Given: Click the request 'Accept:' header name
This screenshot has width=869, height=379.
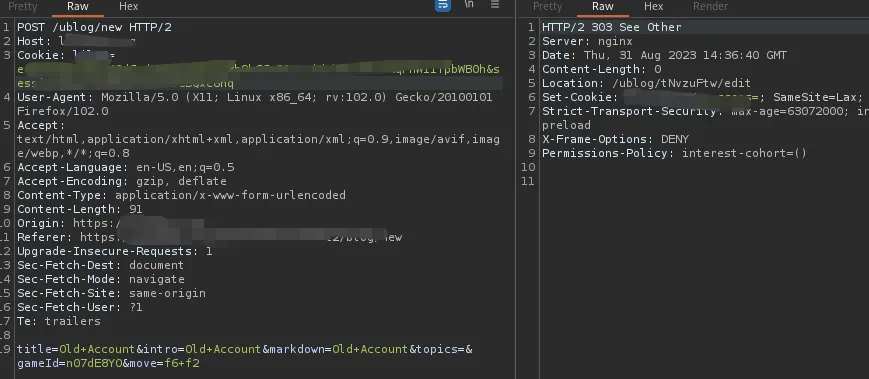Looking at the screenshot, I should 41,125.
